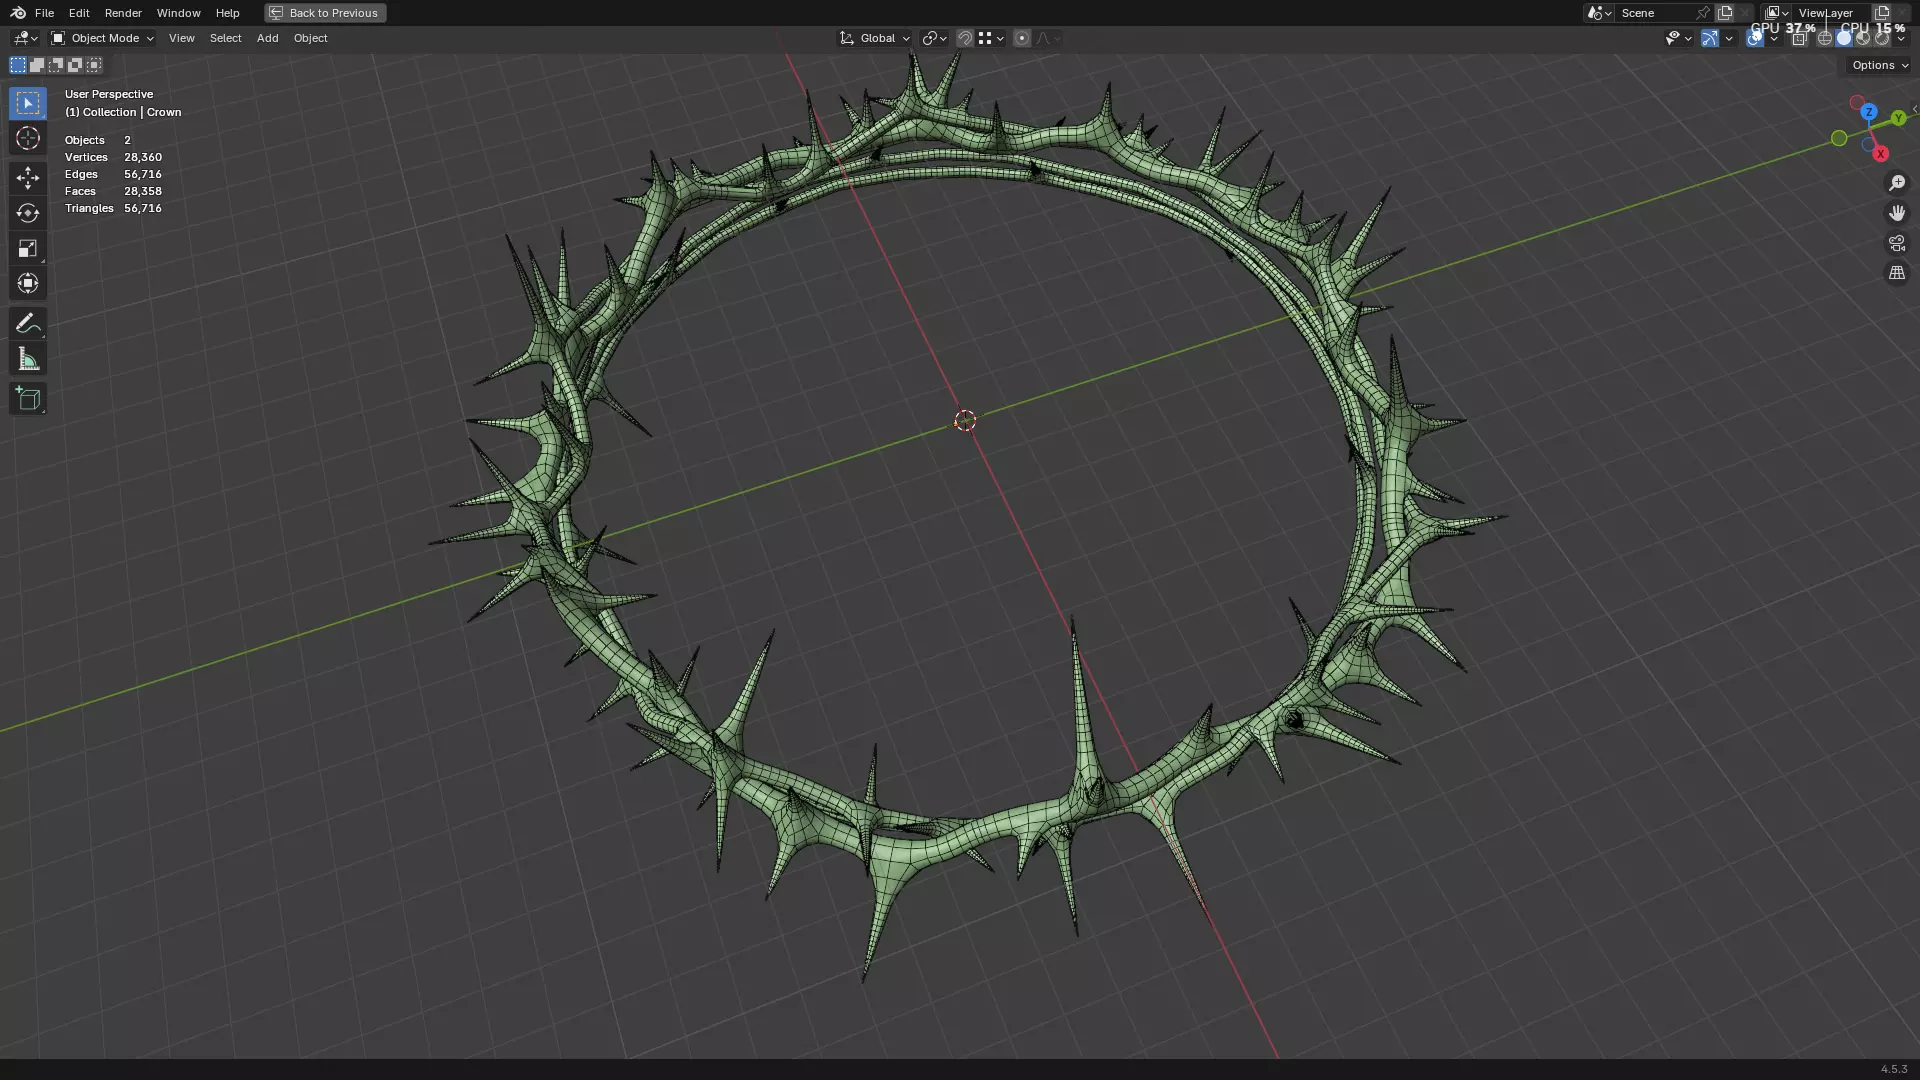Image resolution: width=1920 pixels, height=1080 pixels.
Task: Toggle snapping magnet
Action: (965, 38)
